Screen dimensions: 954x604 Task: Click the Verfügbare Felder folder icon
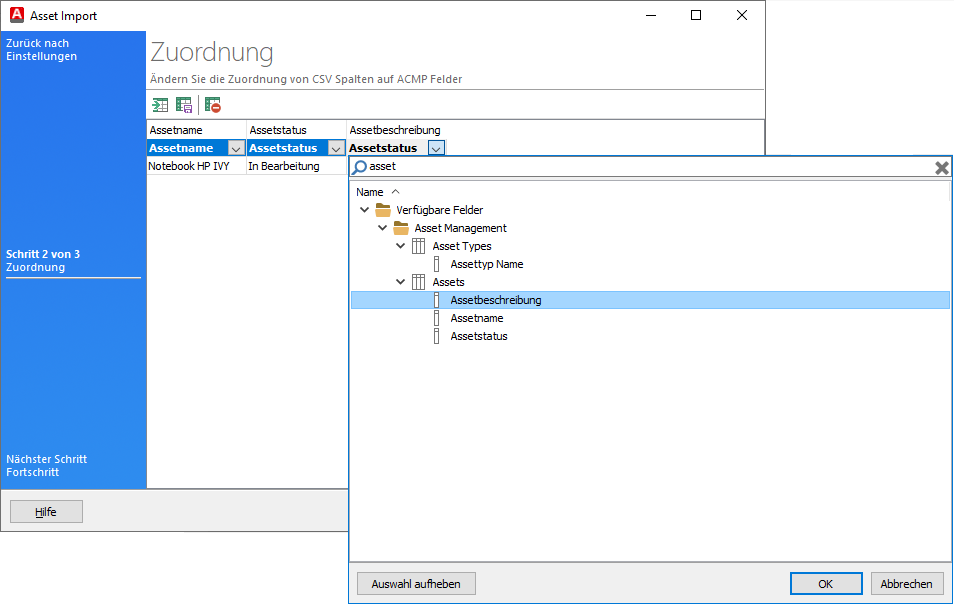[x=383, y=210]
